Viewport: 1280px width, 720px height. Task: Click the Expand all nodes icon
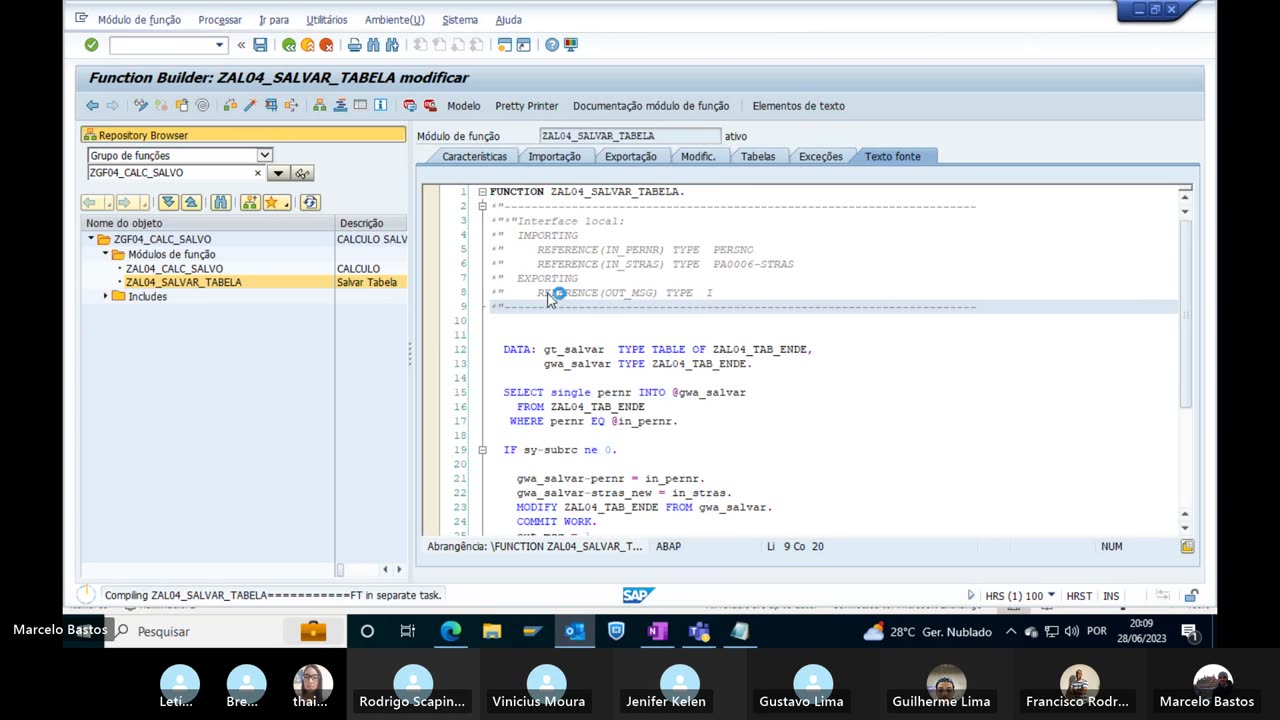point(167,202)
